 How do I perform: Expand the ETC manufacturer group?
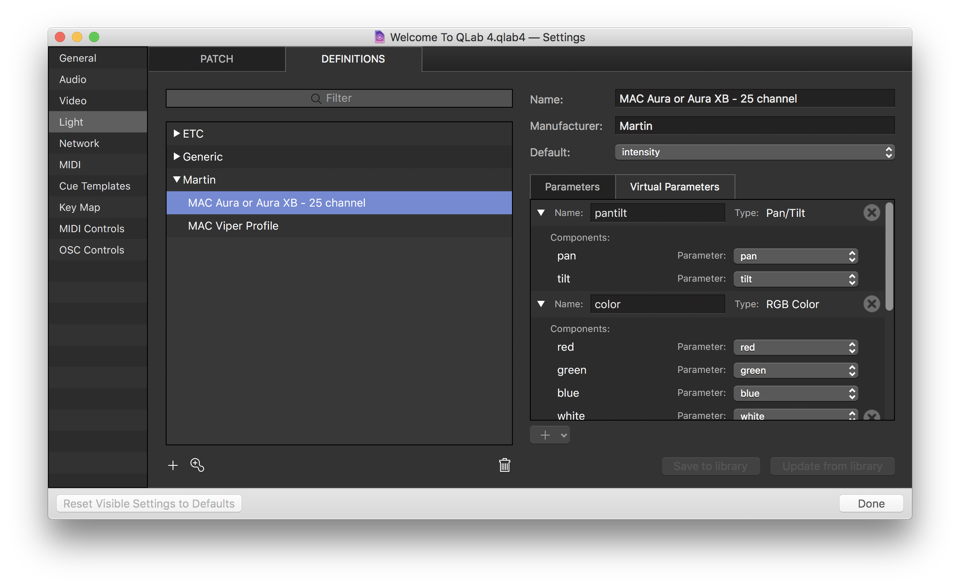click(177, 133)
